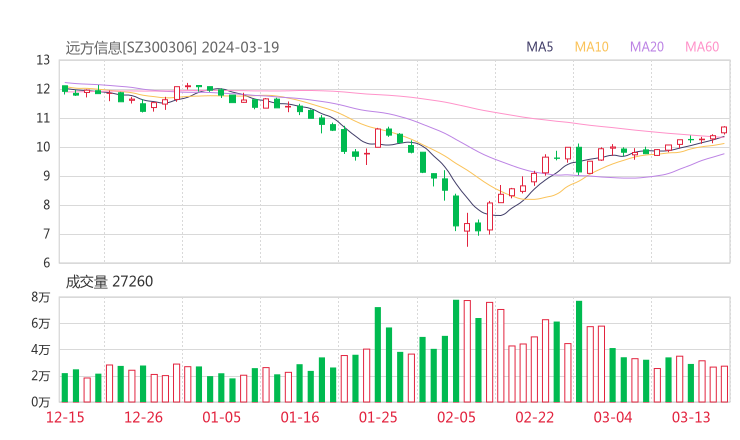
Task: Pick the 02-22 date marker
Action: (x=534, y=418)
